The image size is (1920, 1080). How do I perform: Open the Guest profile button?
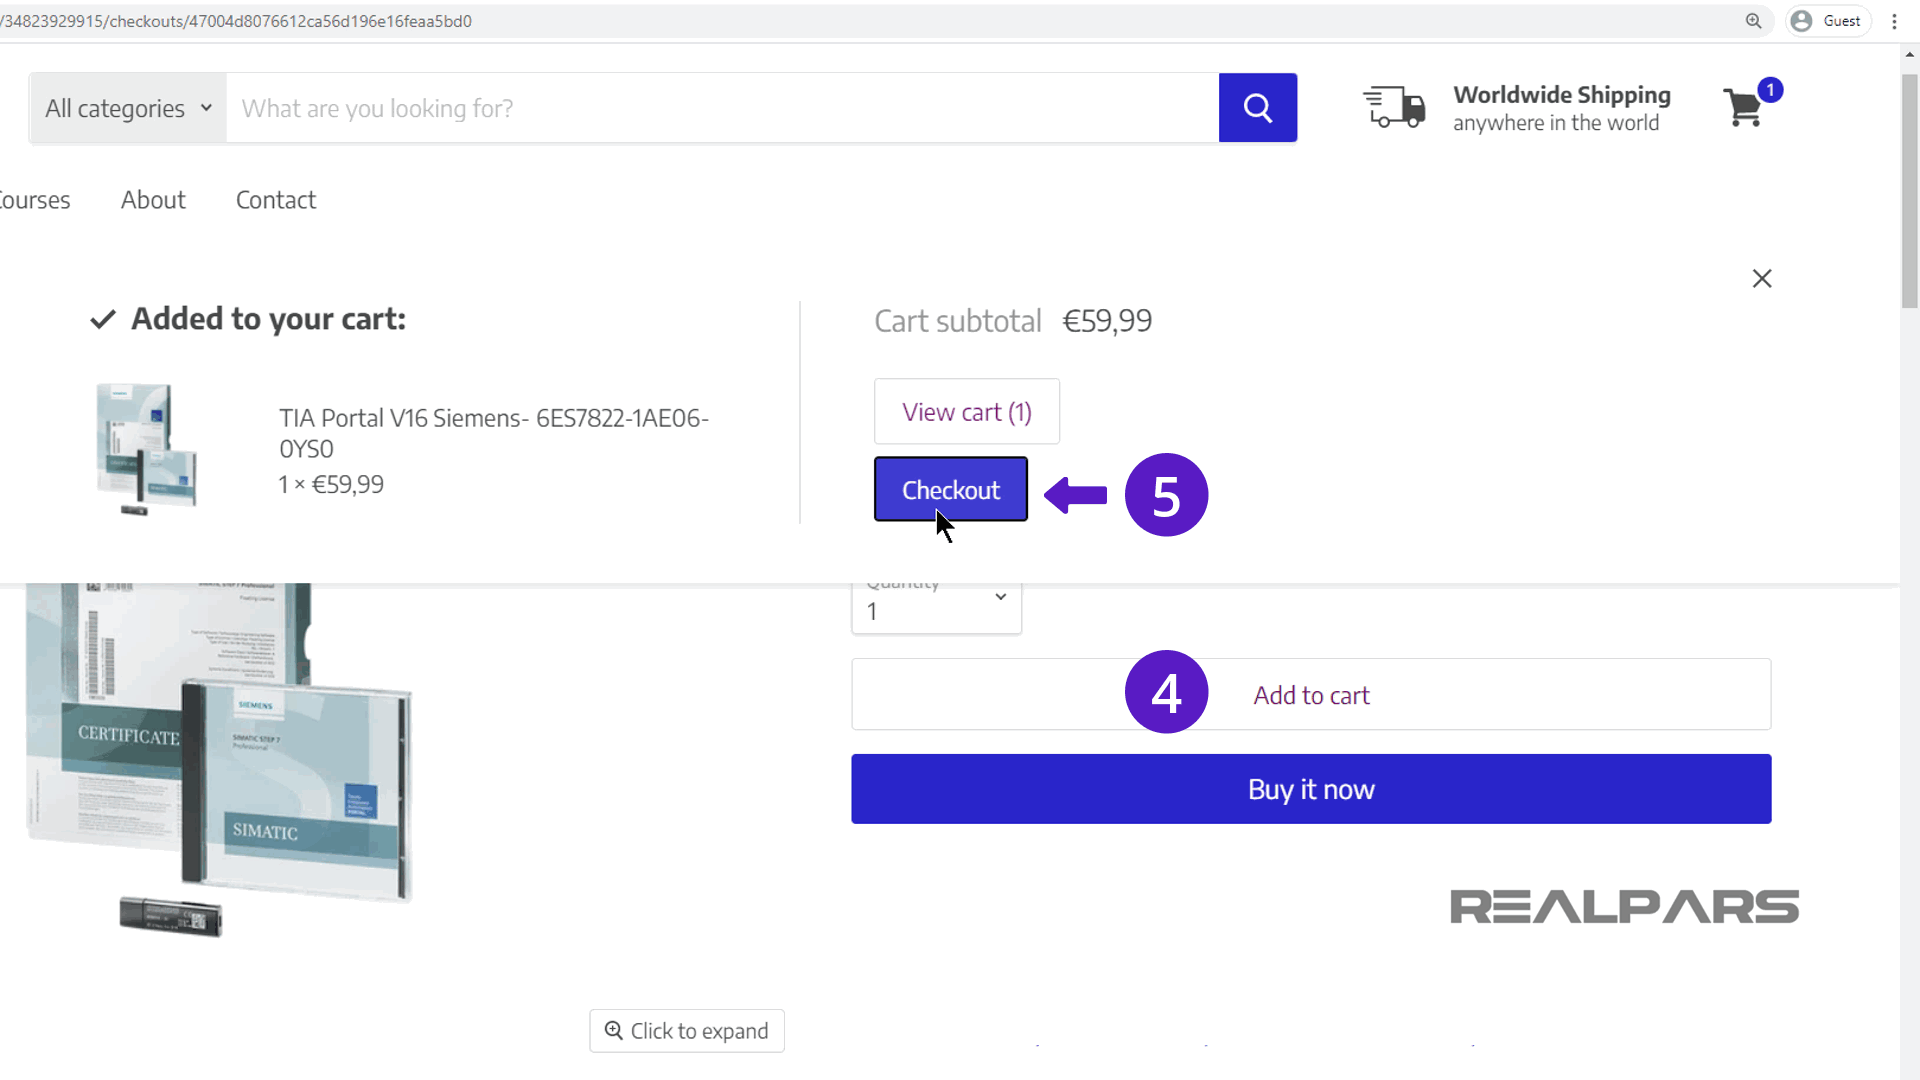[x=1827, y=21]
